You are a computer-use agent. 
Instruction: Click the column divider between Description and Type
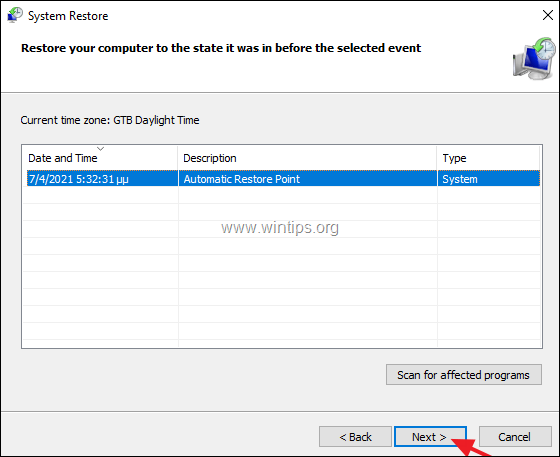point(437,158)
